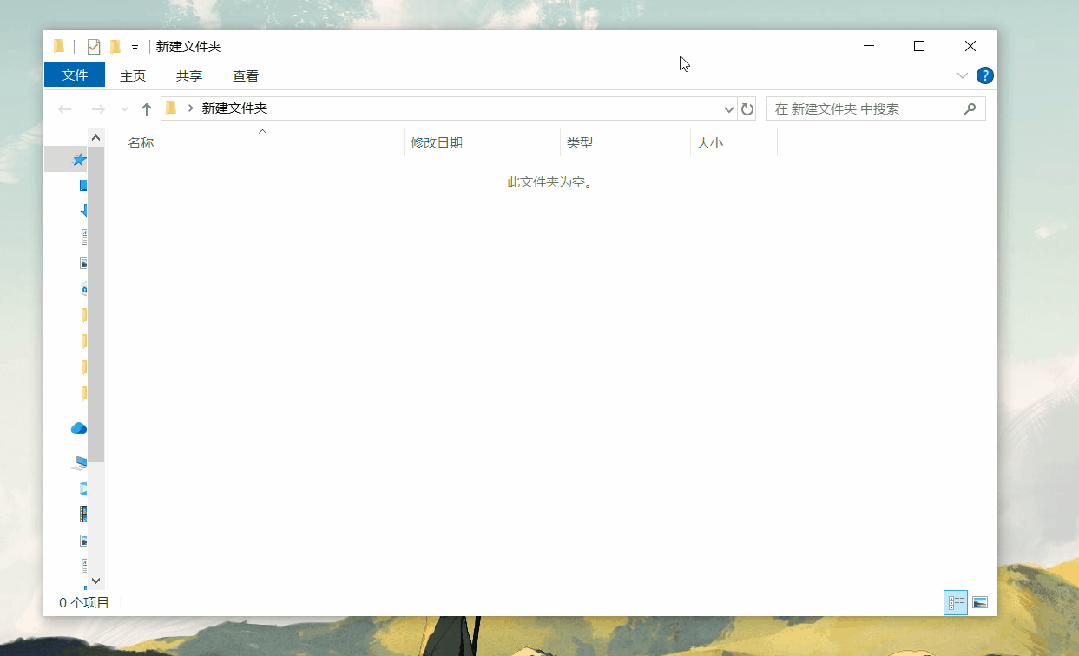Expand the ribbon with the chevron

(x=961, y=75)
